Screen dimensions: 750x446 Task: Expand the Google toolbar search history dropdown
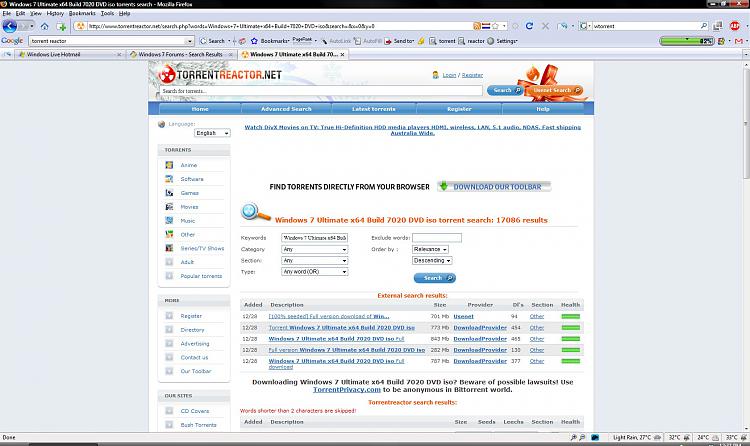189,41
